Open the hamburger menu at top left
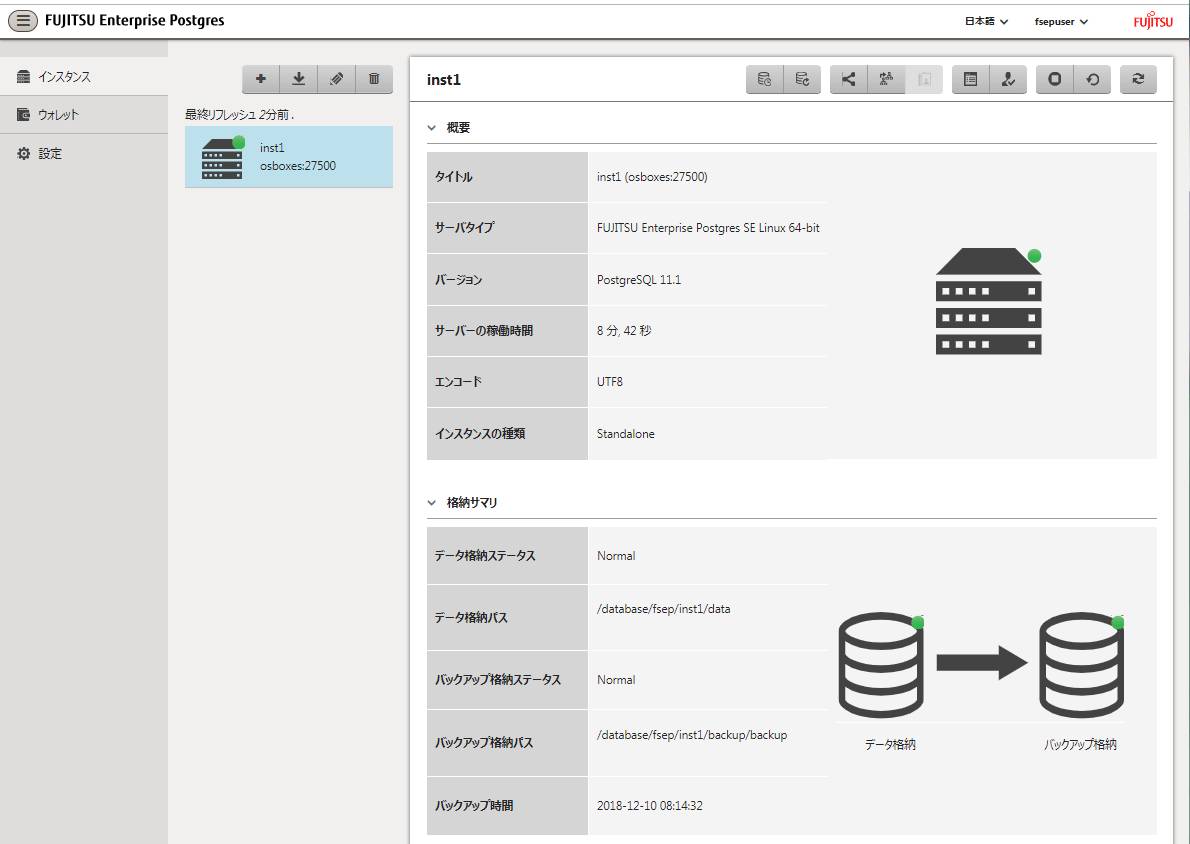 [23, 20]
